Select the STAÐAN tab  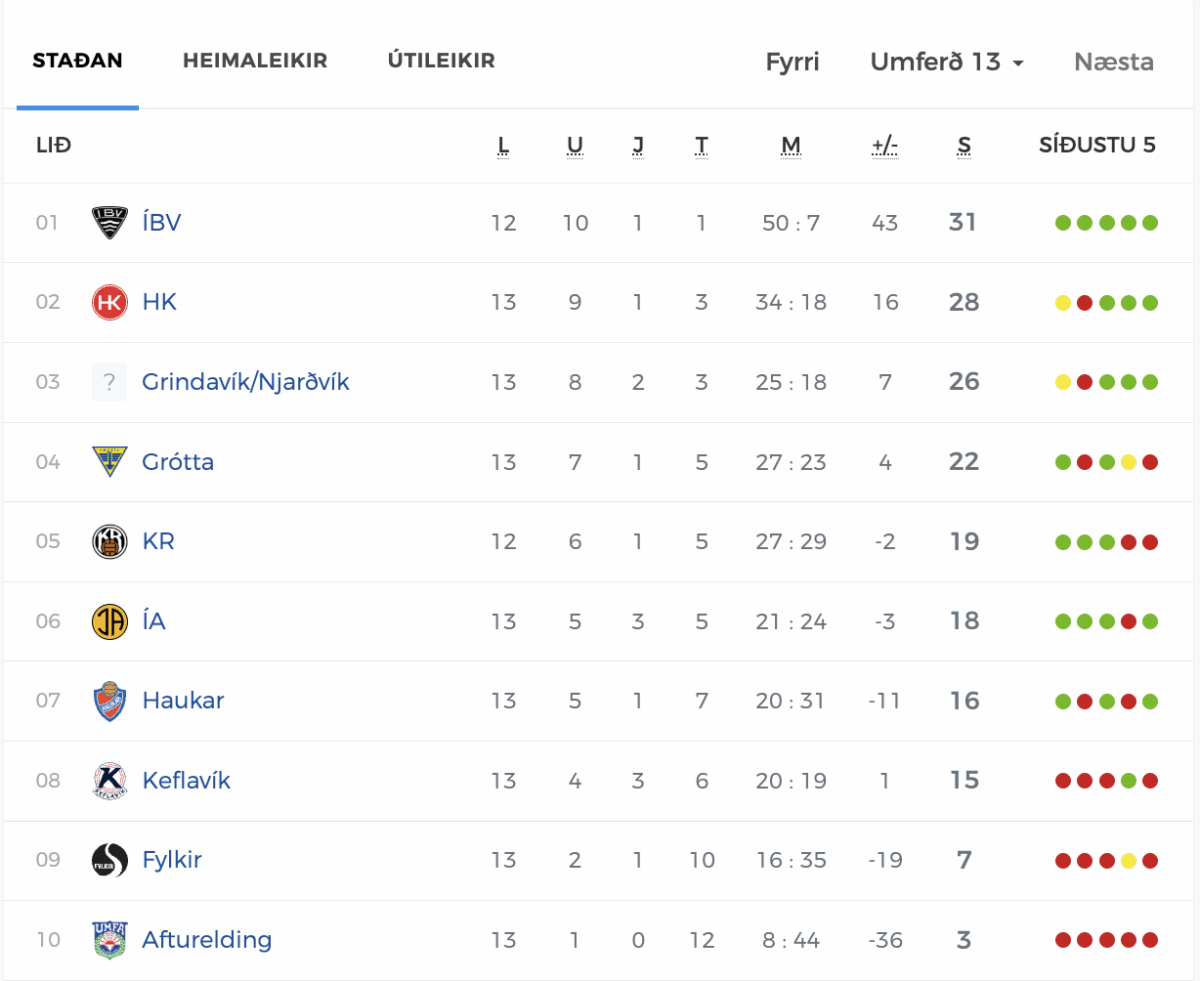click(x=78, y=61)
